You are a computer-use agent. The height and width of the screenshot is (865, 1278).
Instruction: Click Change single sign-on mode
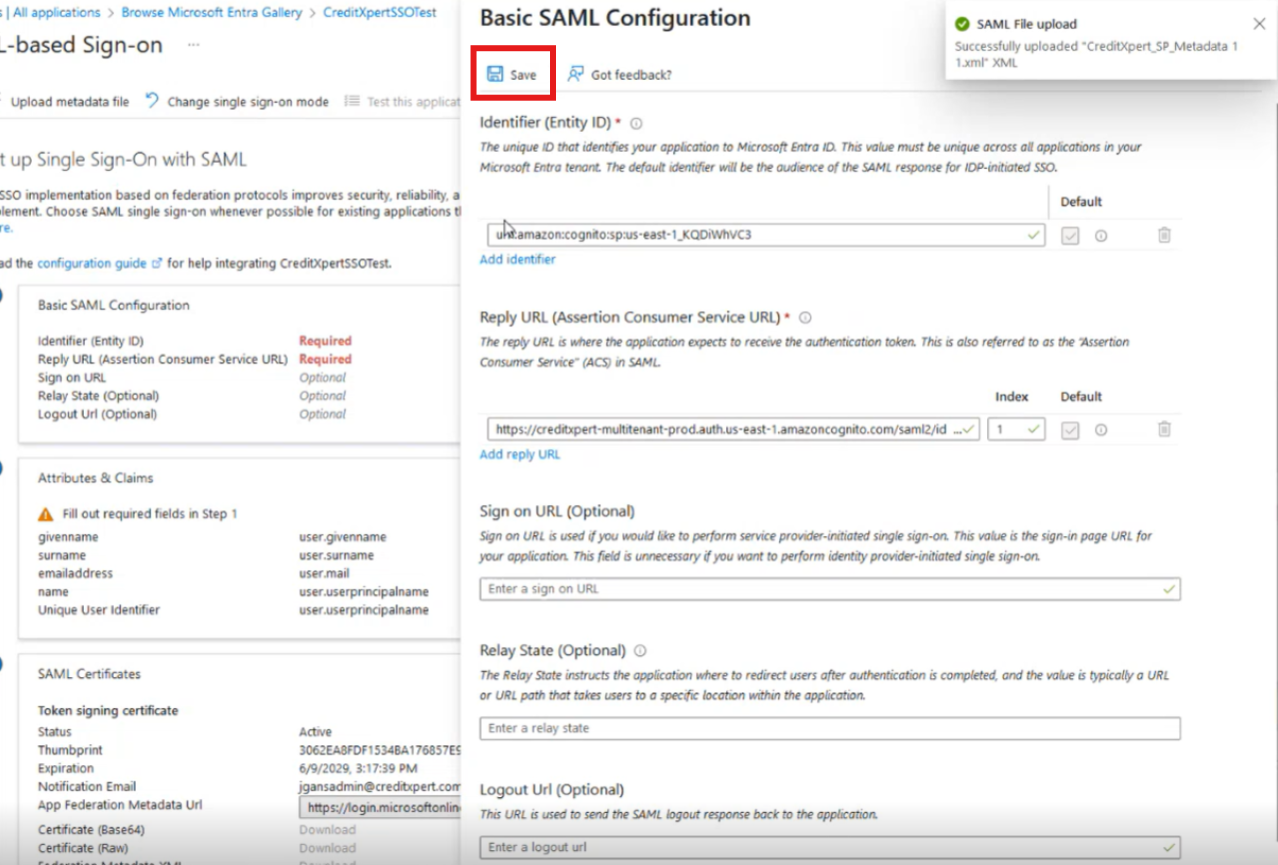[237, 101]
